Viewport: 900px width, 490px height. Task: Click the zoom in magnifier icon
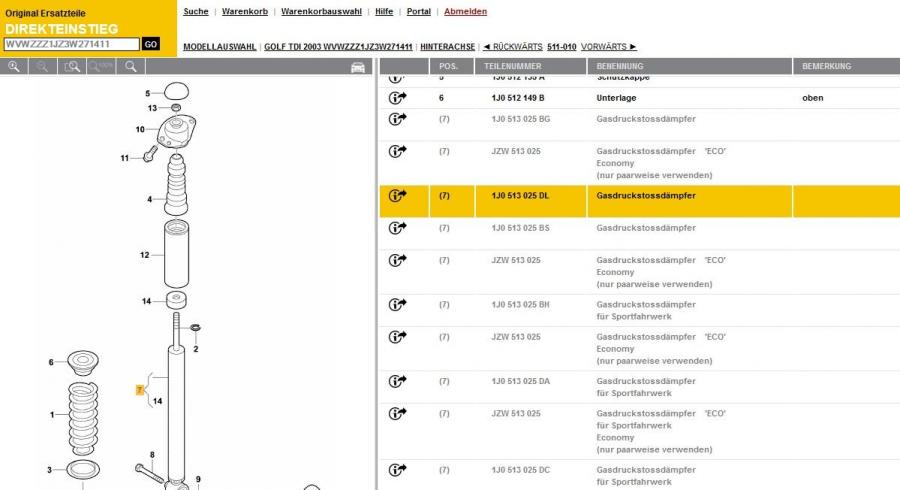pos(14,66)
